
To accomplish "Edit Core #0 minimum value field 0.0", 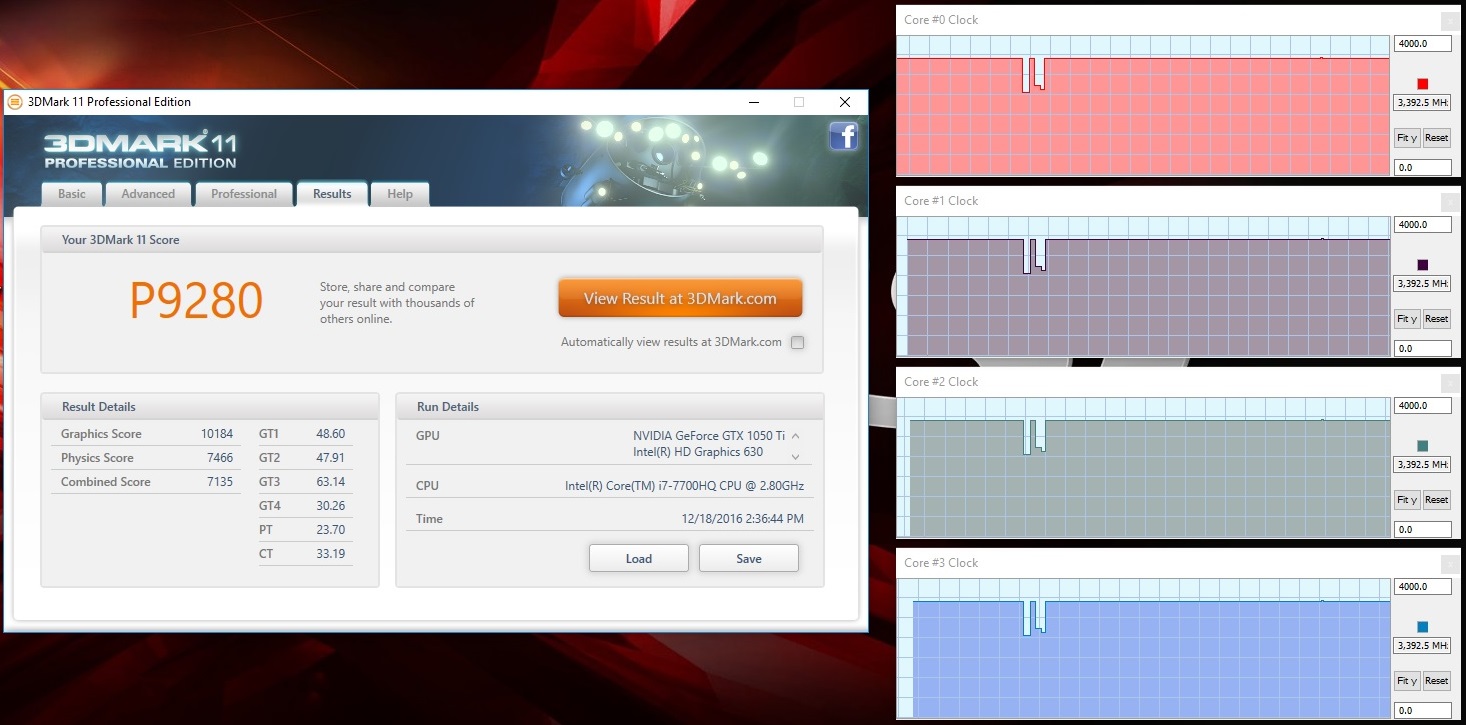I will pos(1422,168).
